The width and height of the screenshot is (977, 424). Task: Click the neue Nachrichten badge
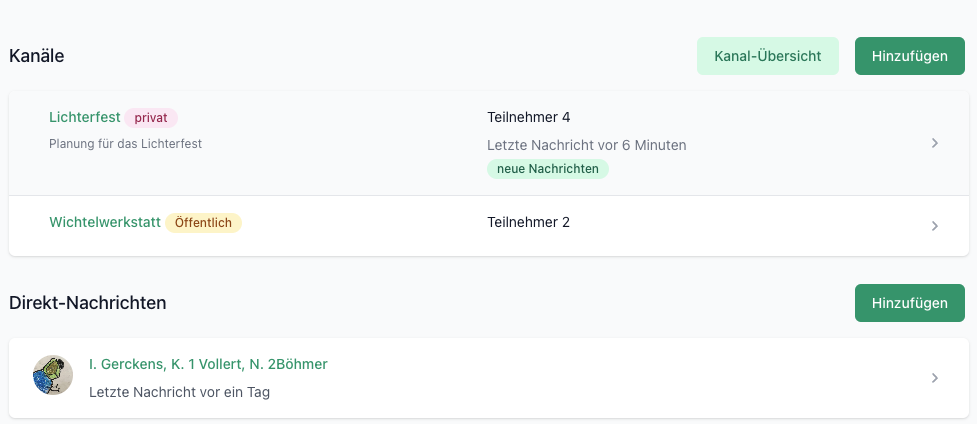tap(548, 169)
